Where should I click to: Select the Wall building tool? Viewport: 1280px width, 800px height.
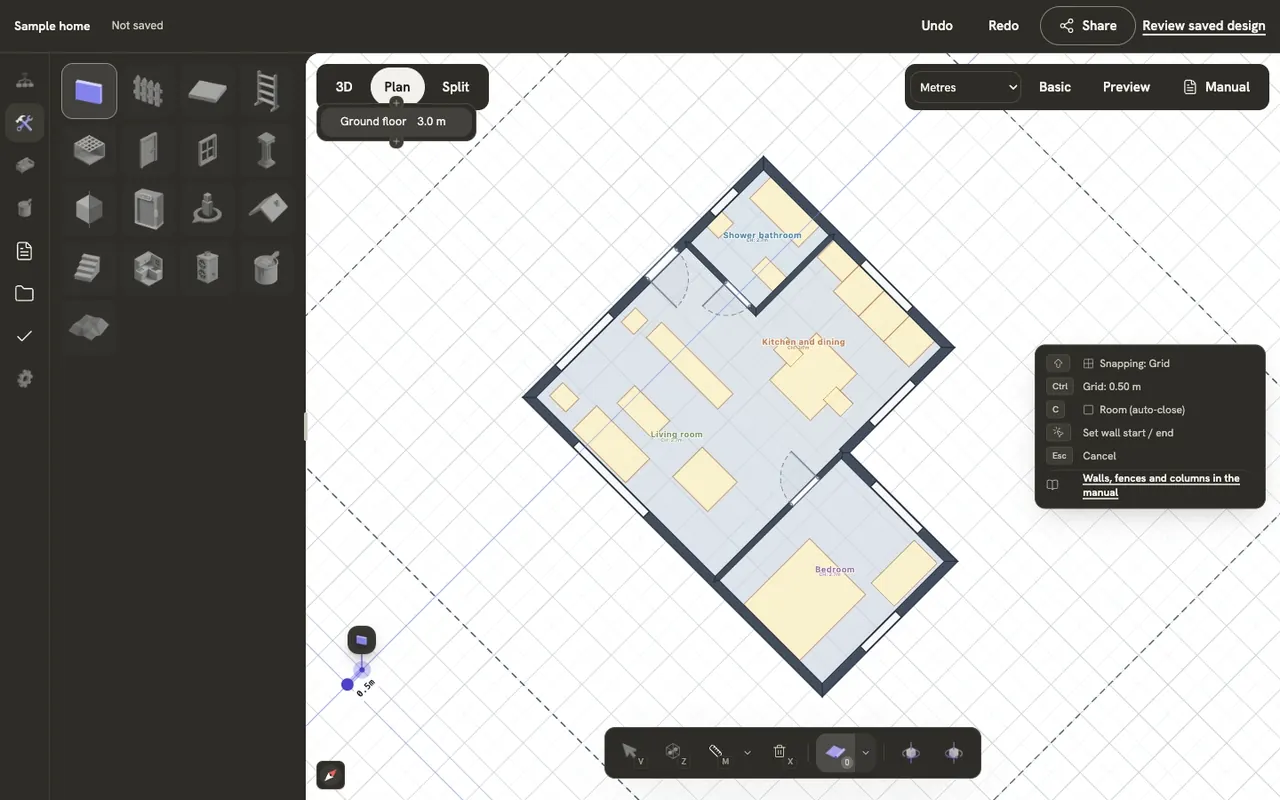click(x=89, y=91)
